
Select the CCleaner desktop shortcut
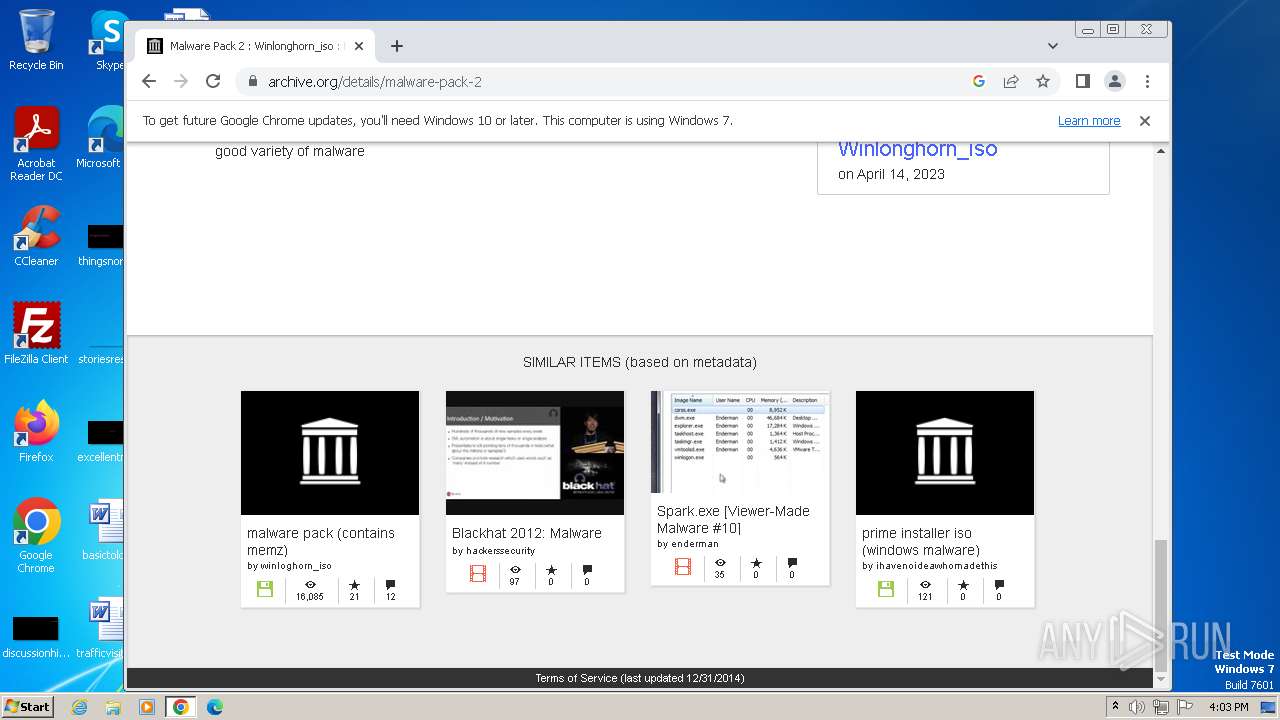[x=36, y=236]
